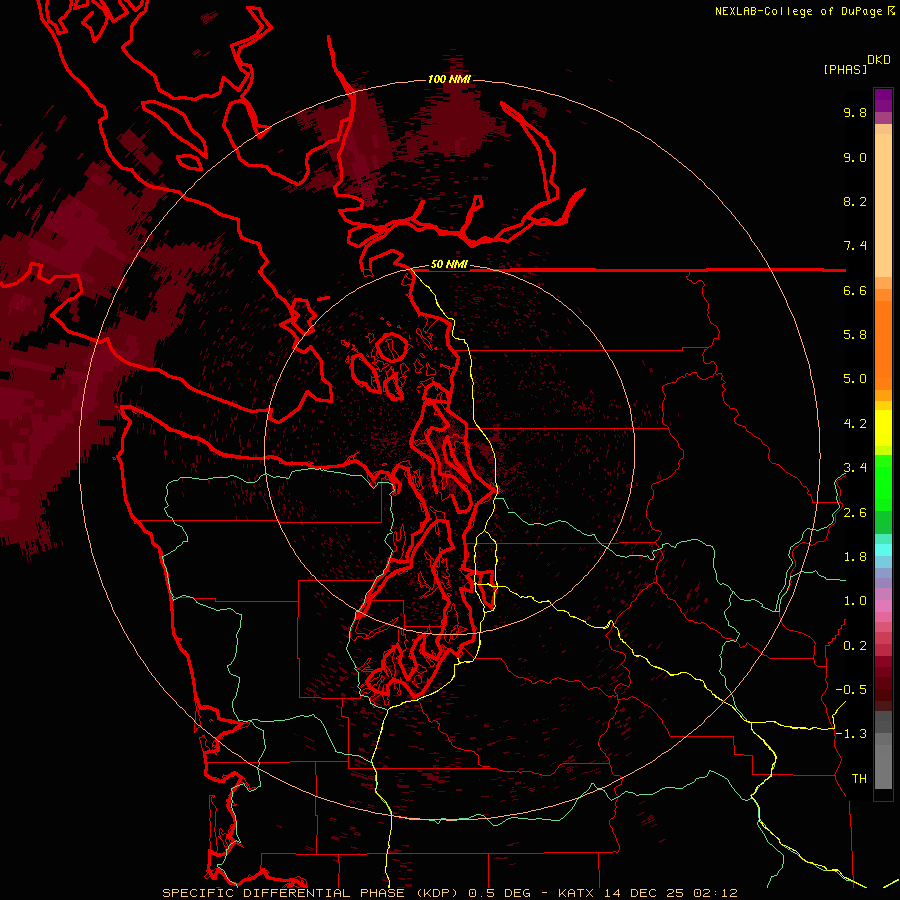Click the DKD label above the color scale
Screen dimensions: 900x900
[879, 60]
